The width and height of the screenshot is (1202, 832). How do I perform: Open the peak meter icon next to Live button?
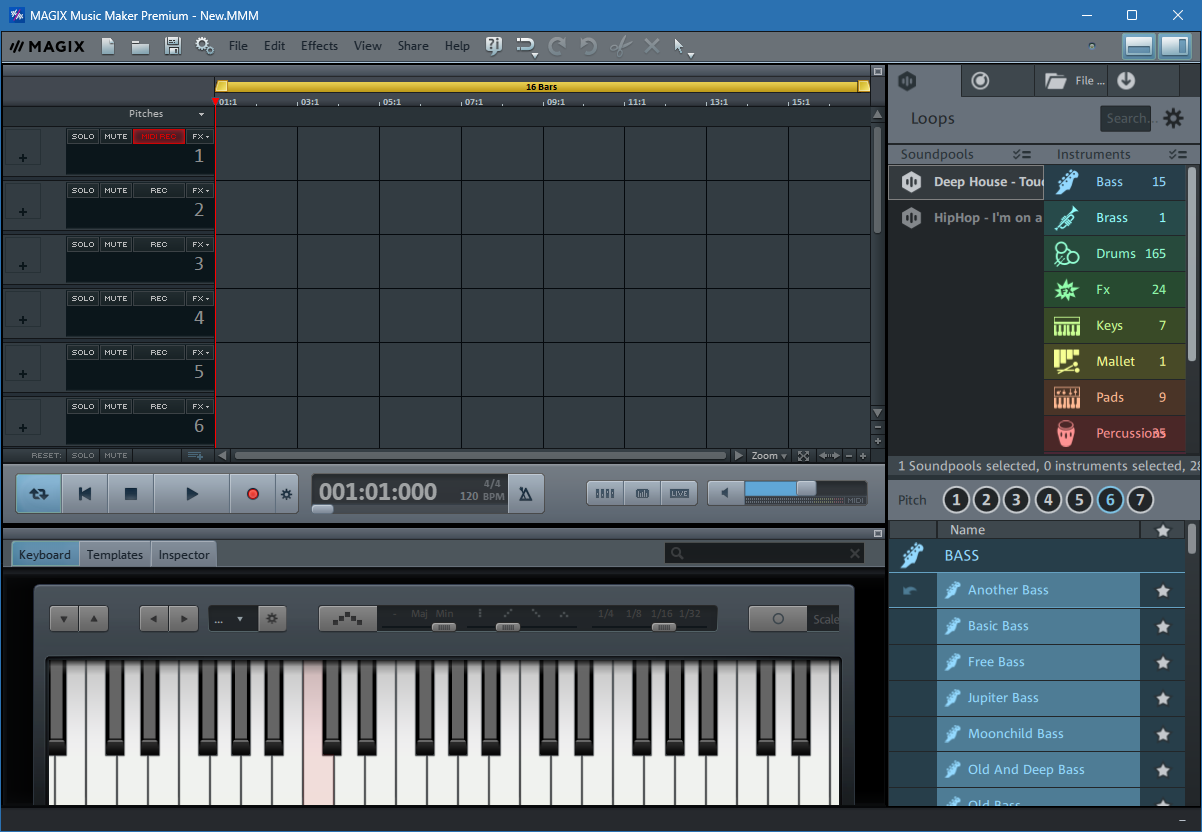tap(642, 493)
